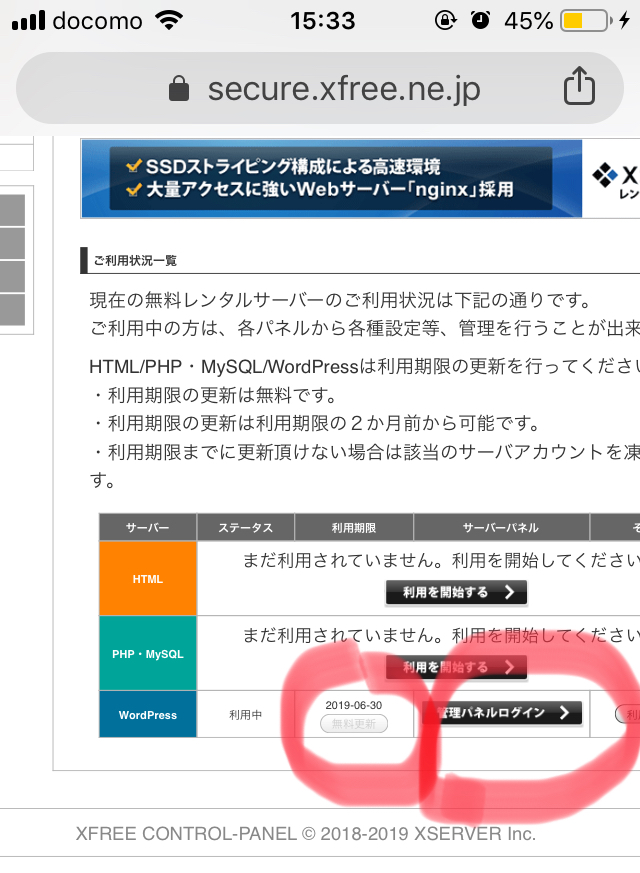Tap the secure.xfree.ne.jp address field

320,88
